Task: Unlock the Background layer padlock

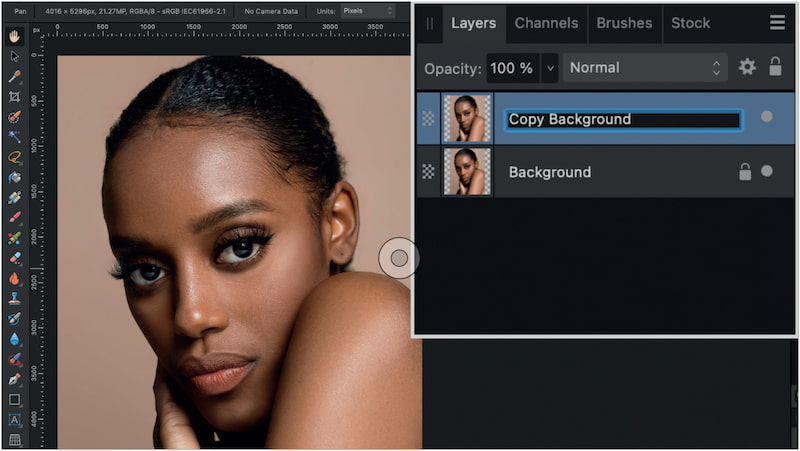Action: (744, 171)
